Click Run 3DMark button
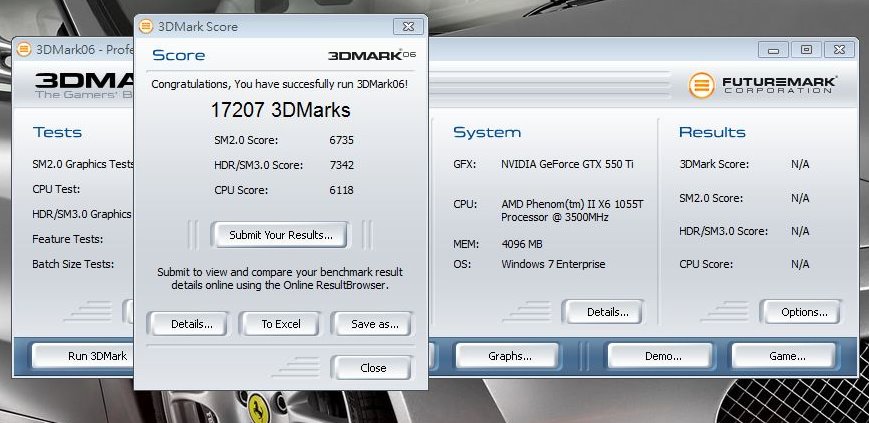Viewport: 869px width, 423px height. pos(83,356)
